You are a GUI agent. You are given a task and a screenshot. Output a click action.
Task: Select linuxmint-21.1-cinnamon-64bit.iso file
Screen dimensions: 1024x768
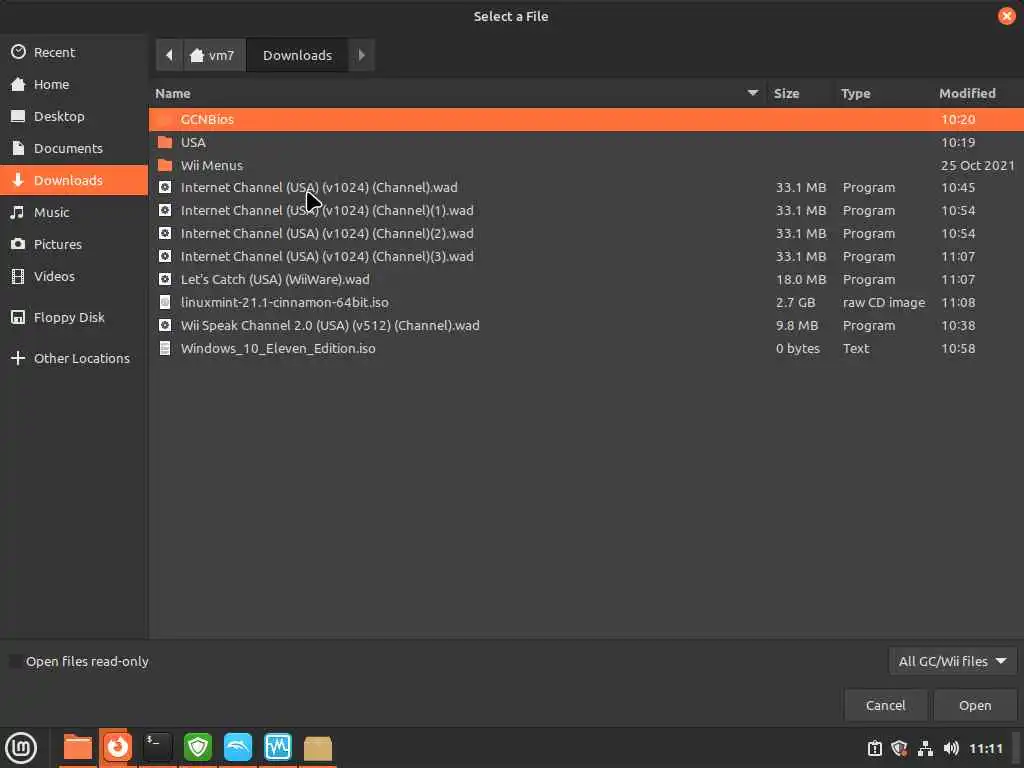[x=586, y=302]
